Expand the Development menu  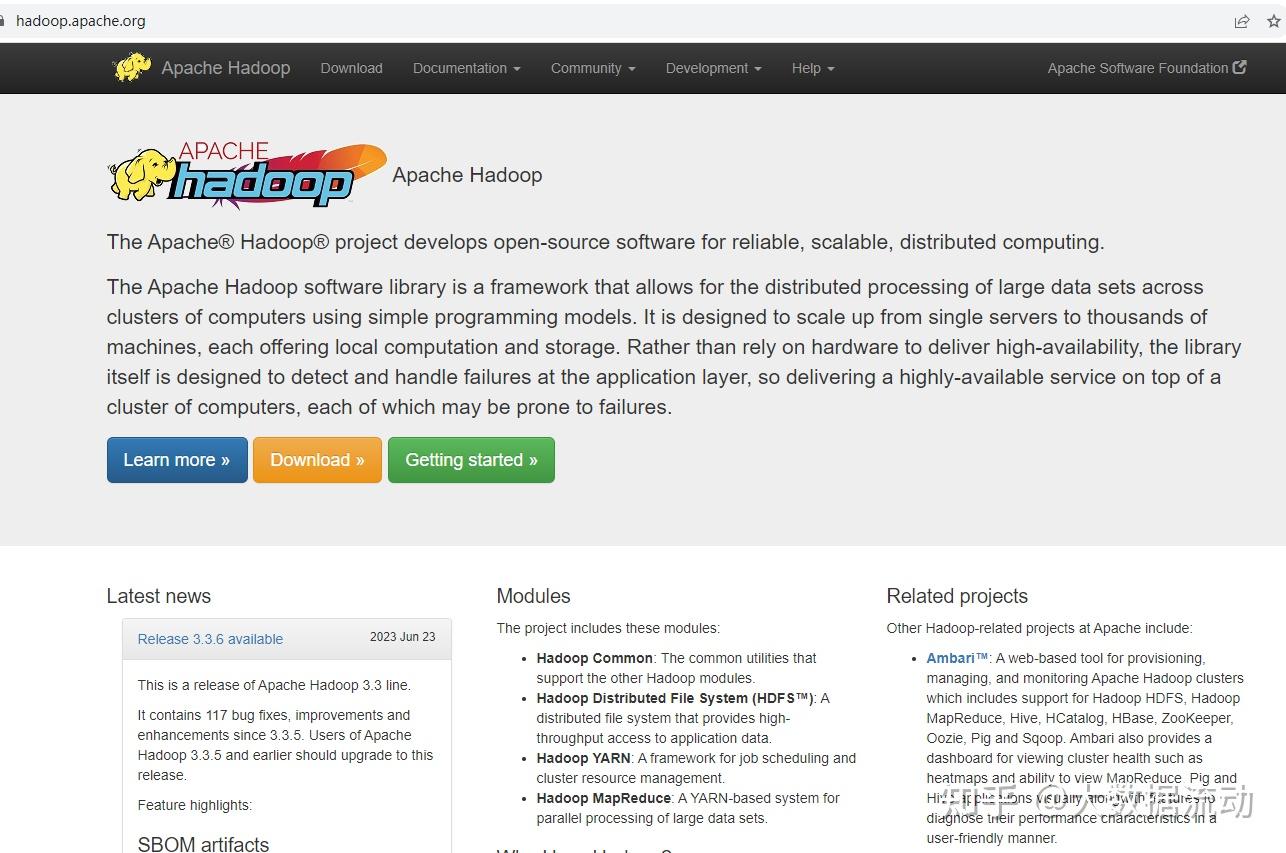click(712, 68)
